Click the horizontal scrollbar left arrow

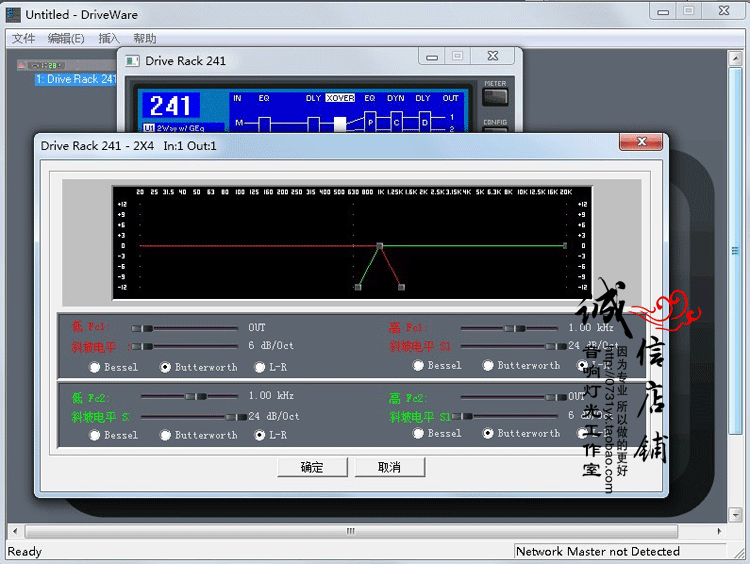tap(15, 531)
